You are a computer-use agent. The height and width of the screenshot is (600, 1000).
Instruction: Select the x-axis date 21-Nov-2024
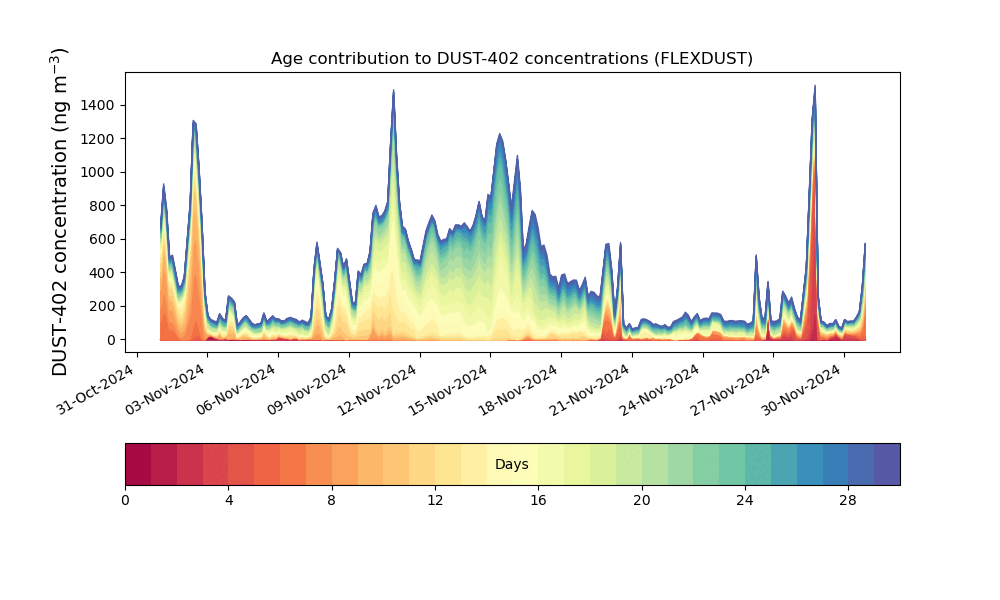point(591,389)
